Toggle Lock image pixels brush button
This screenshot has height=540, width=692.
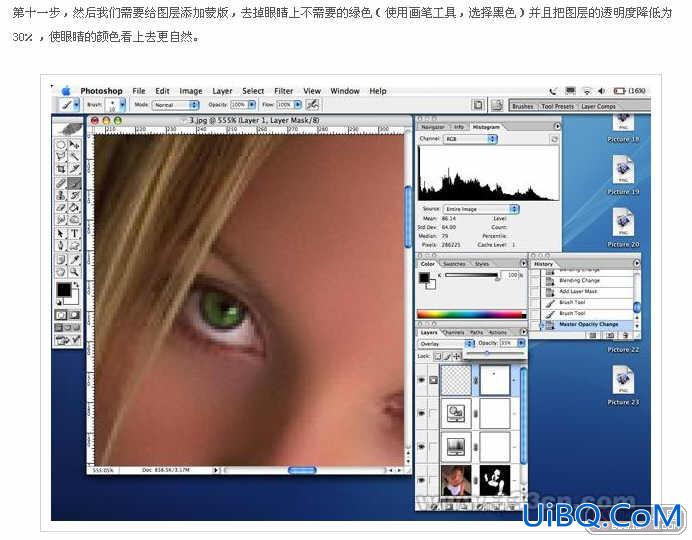(447, 356)
